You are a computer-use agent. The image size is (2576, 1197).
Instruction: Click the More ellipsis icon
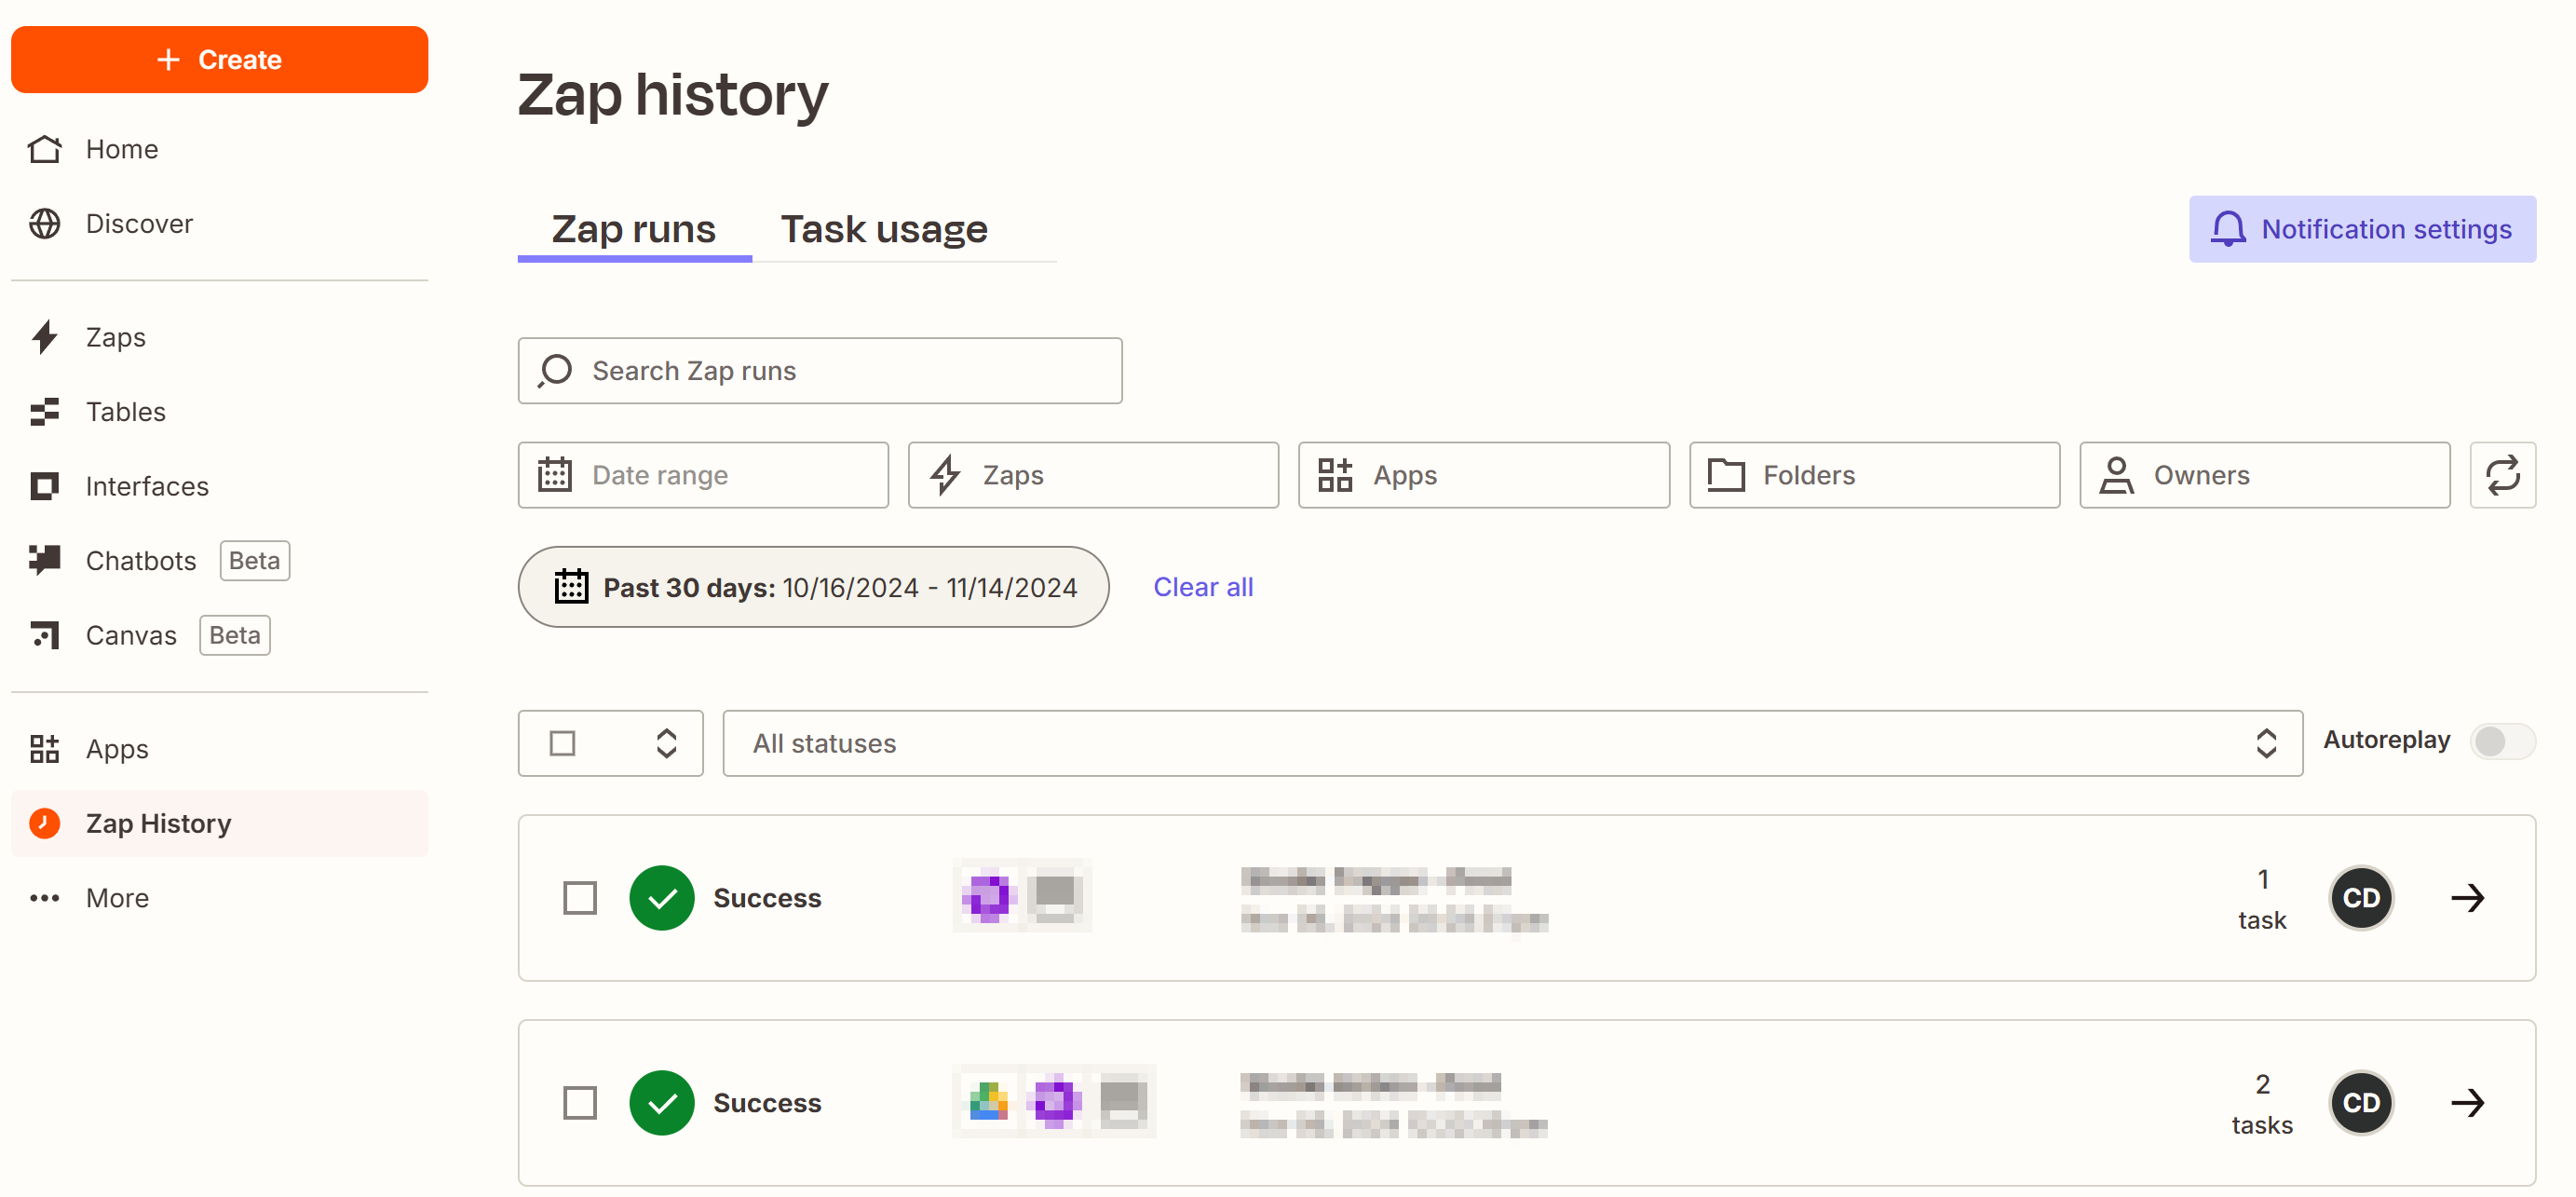(44, 898)
